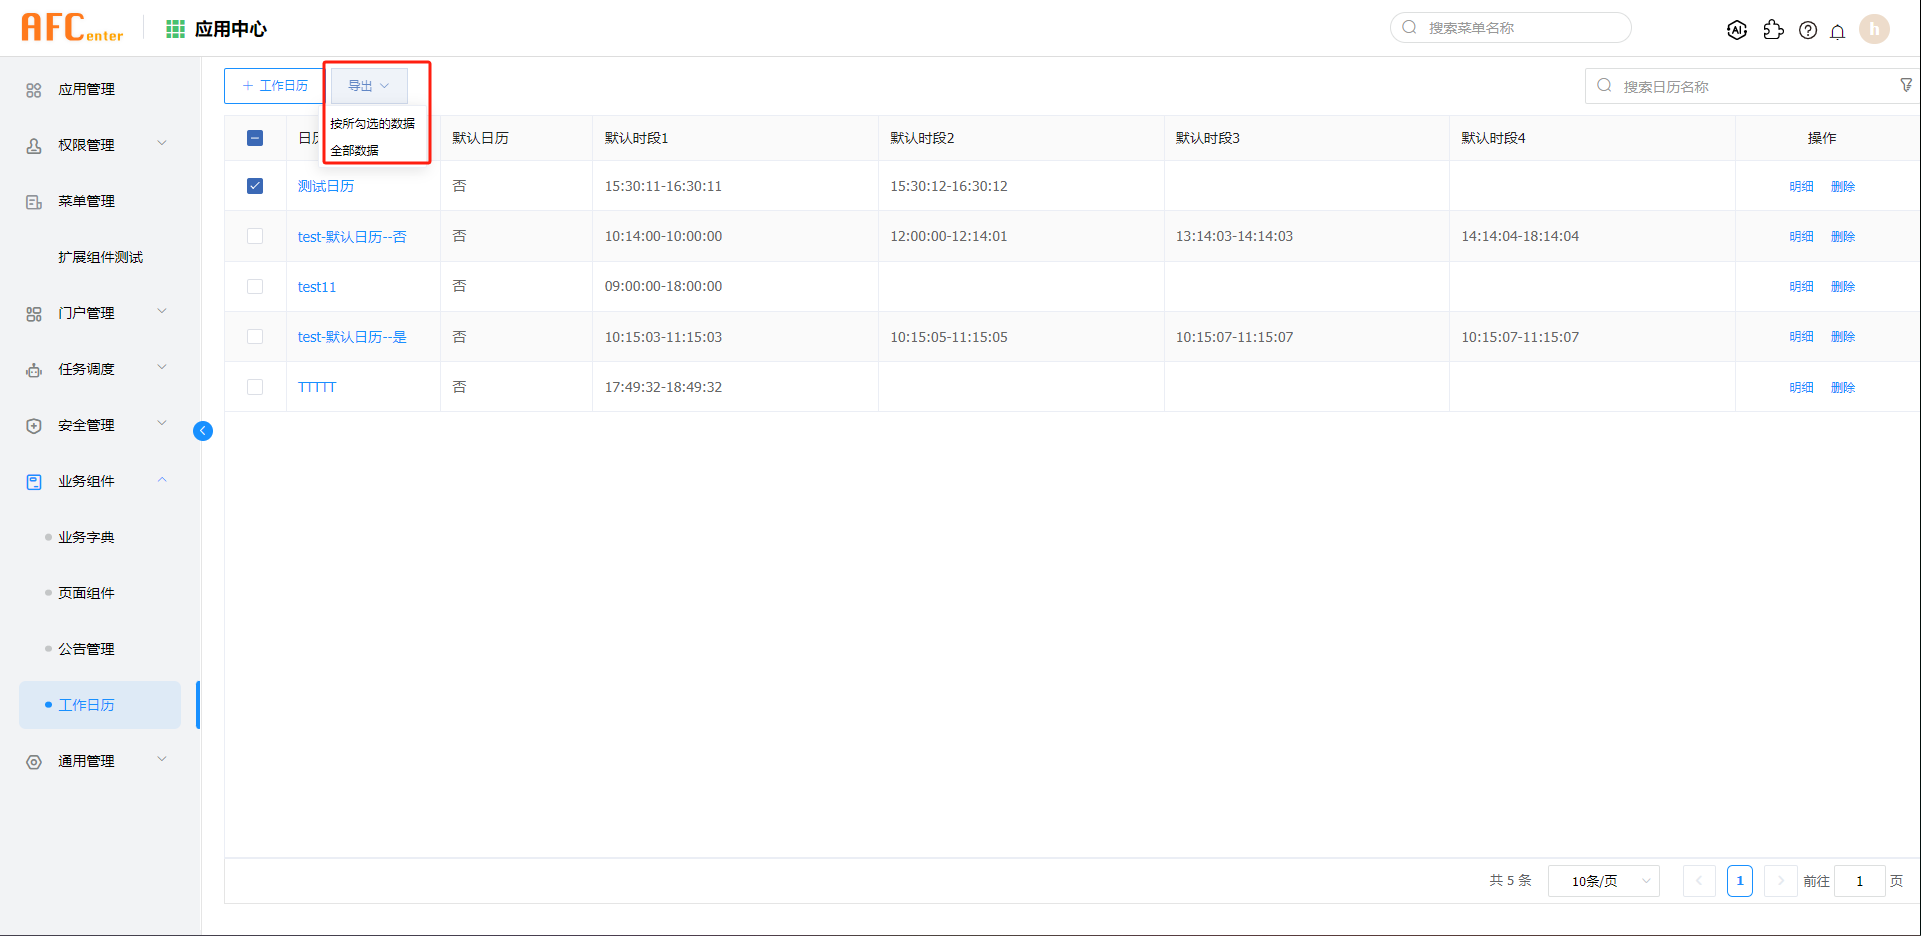The height and width of the screenshot is (936, 1921).
Task: Check the test11 row checkbox
Action: (x=255, y=287)
